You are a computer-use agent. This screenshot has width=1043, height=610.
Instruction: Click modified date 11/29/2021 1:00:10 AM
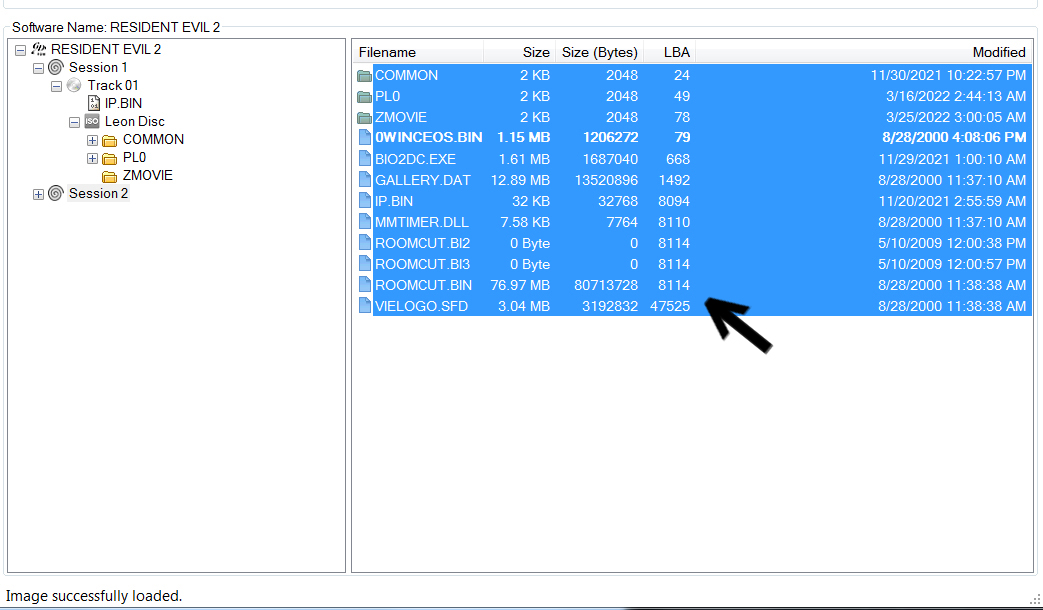coord(953,159)
